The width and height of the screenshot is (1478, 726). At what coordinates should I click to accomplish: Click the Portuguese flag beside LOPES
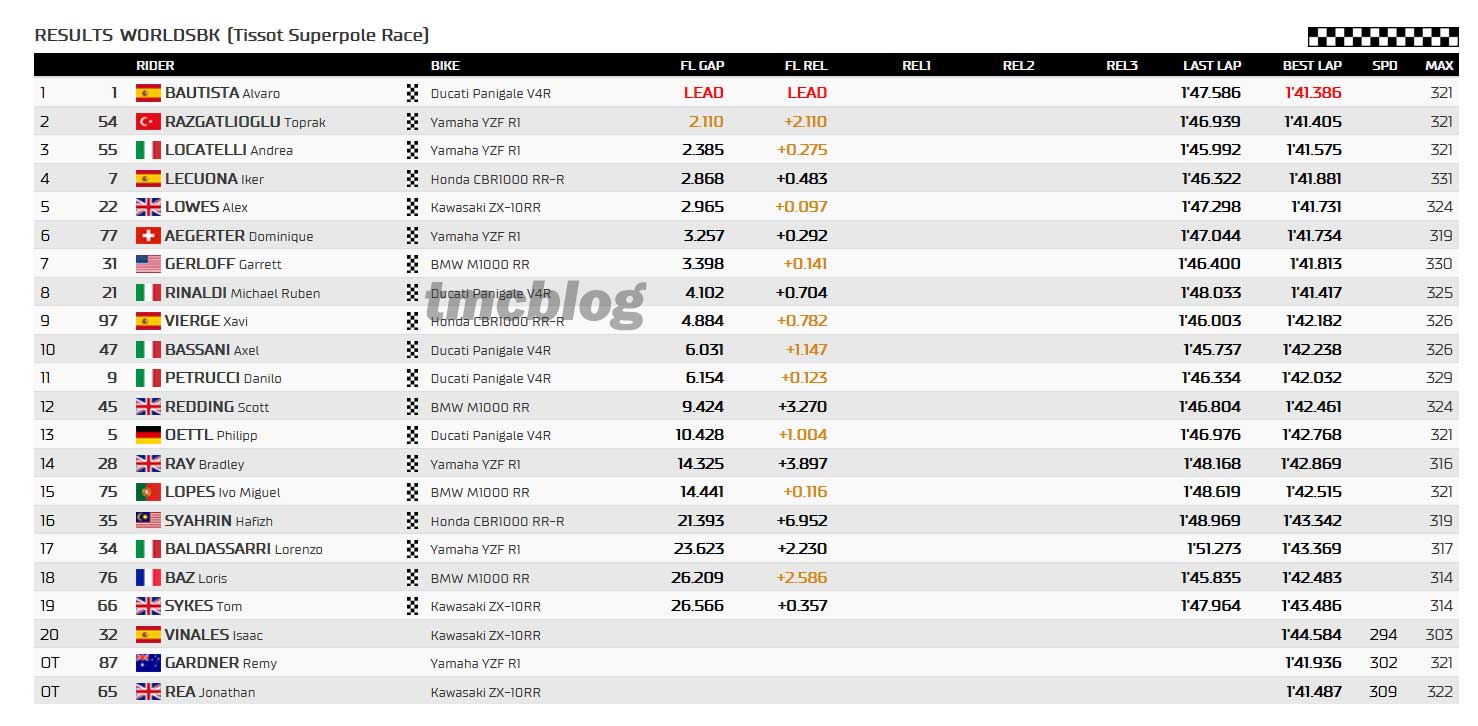click(x=148, y=492)
